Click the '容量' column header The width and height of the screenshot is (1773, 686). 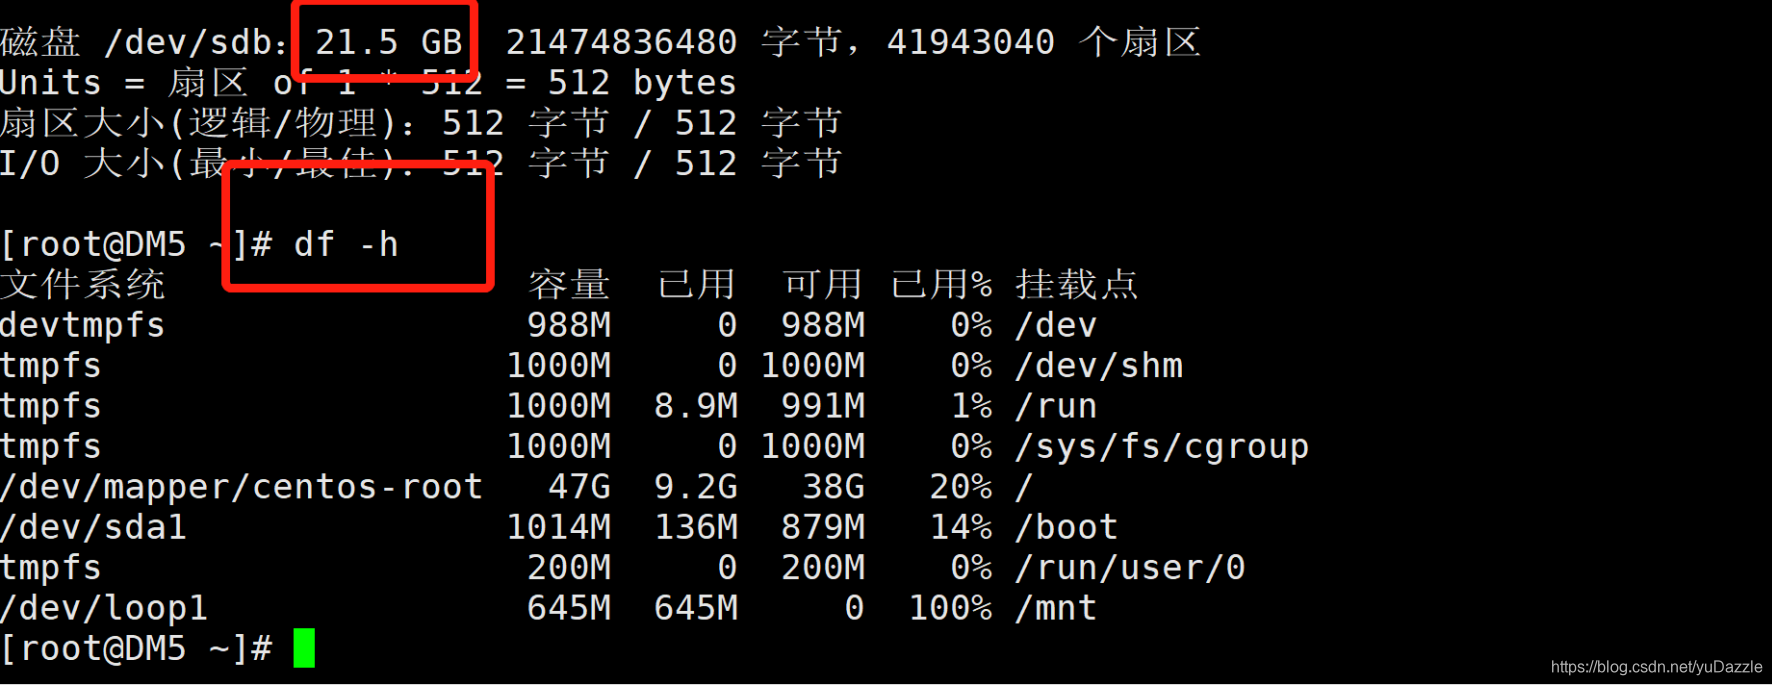[569, 284]
